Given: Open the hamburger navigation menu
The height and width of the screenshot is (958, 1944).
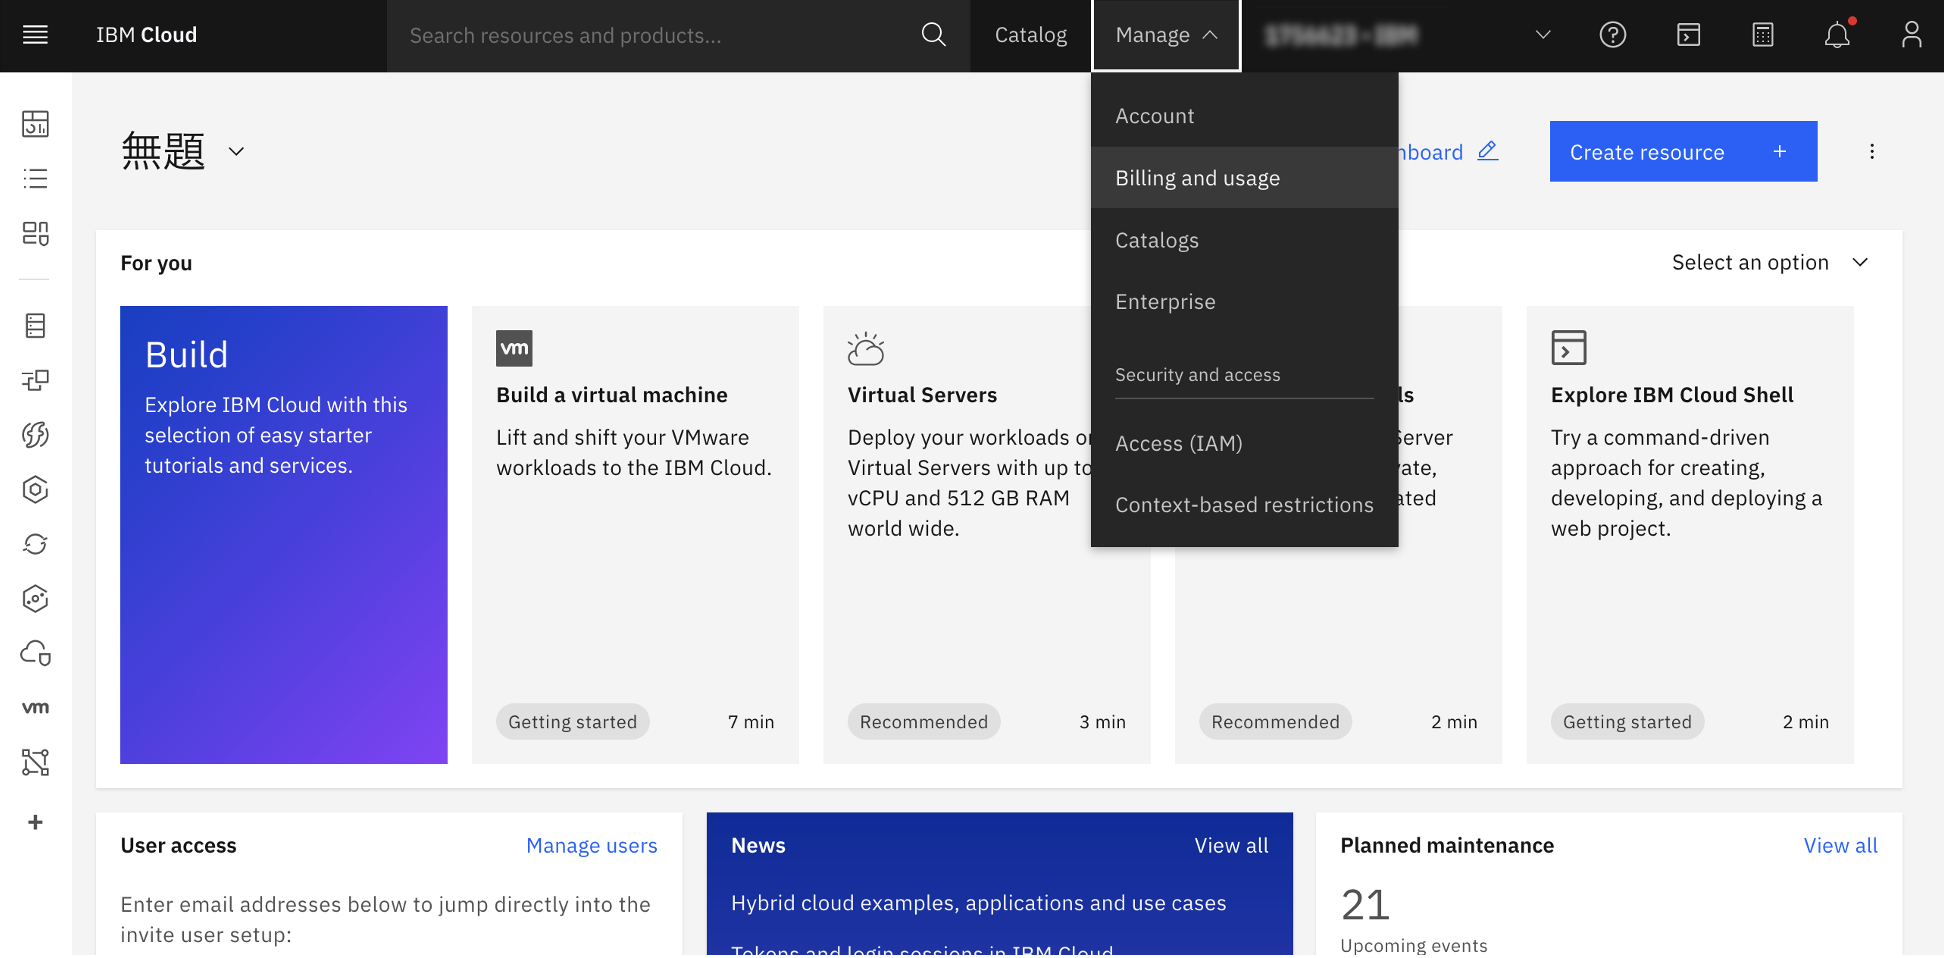Looking at the screenshot, I should click(35, 35).
